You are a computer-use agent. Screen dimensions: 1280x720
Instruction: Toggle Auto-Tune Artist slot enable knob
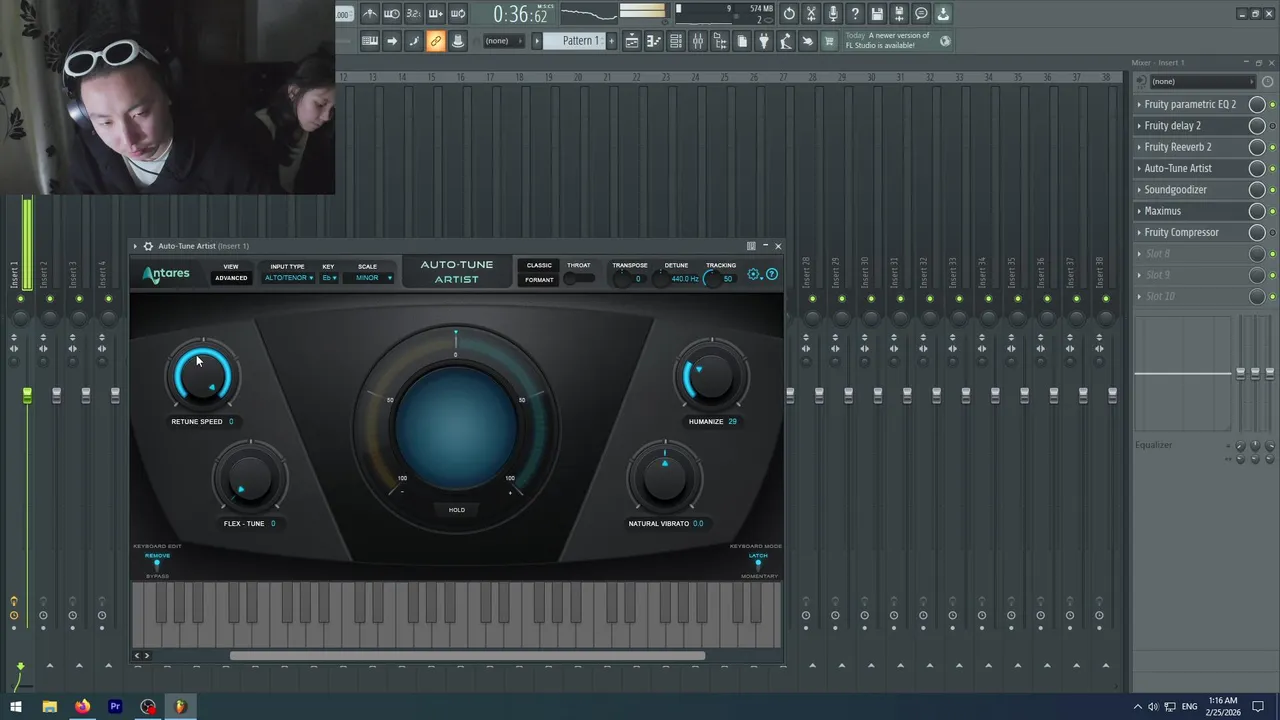pos(1257,168)
